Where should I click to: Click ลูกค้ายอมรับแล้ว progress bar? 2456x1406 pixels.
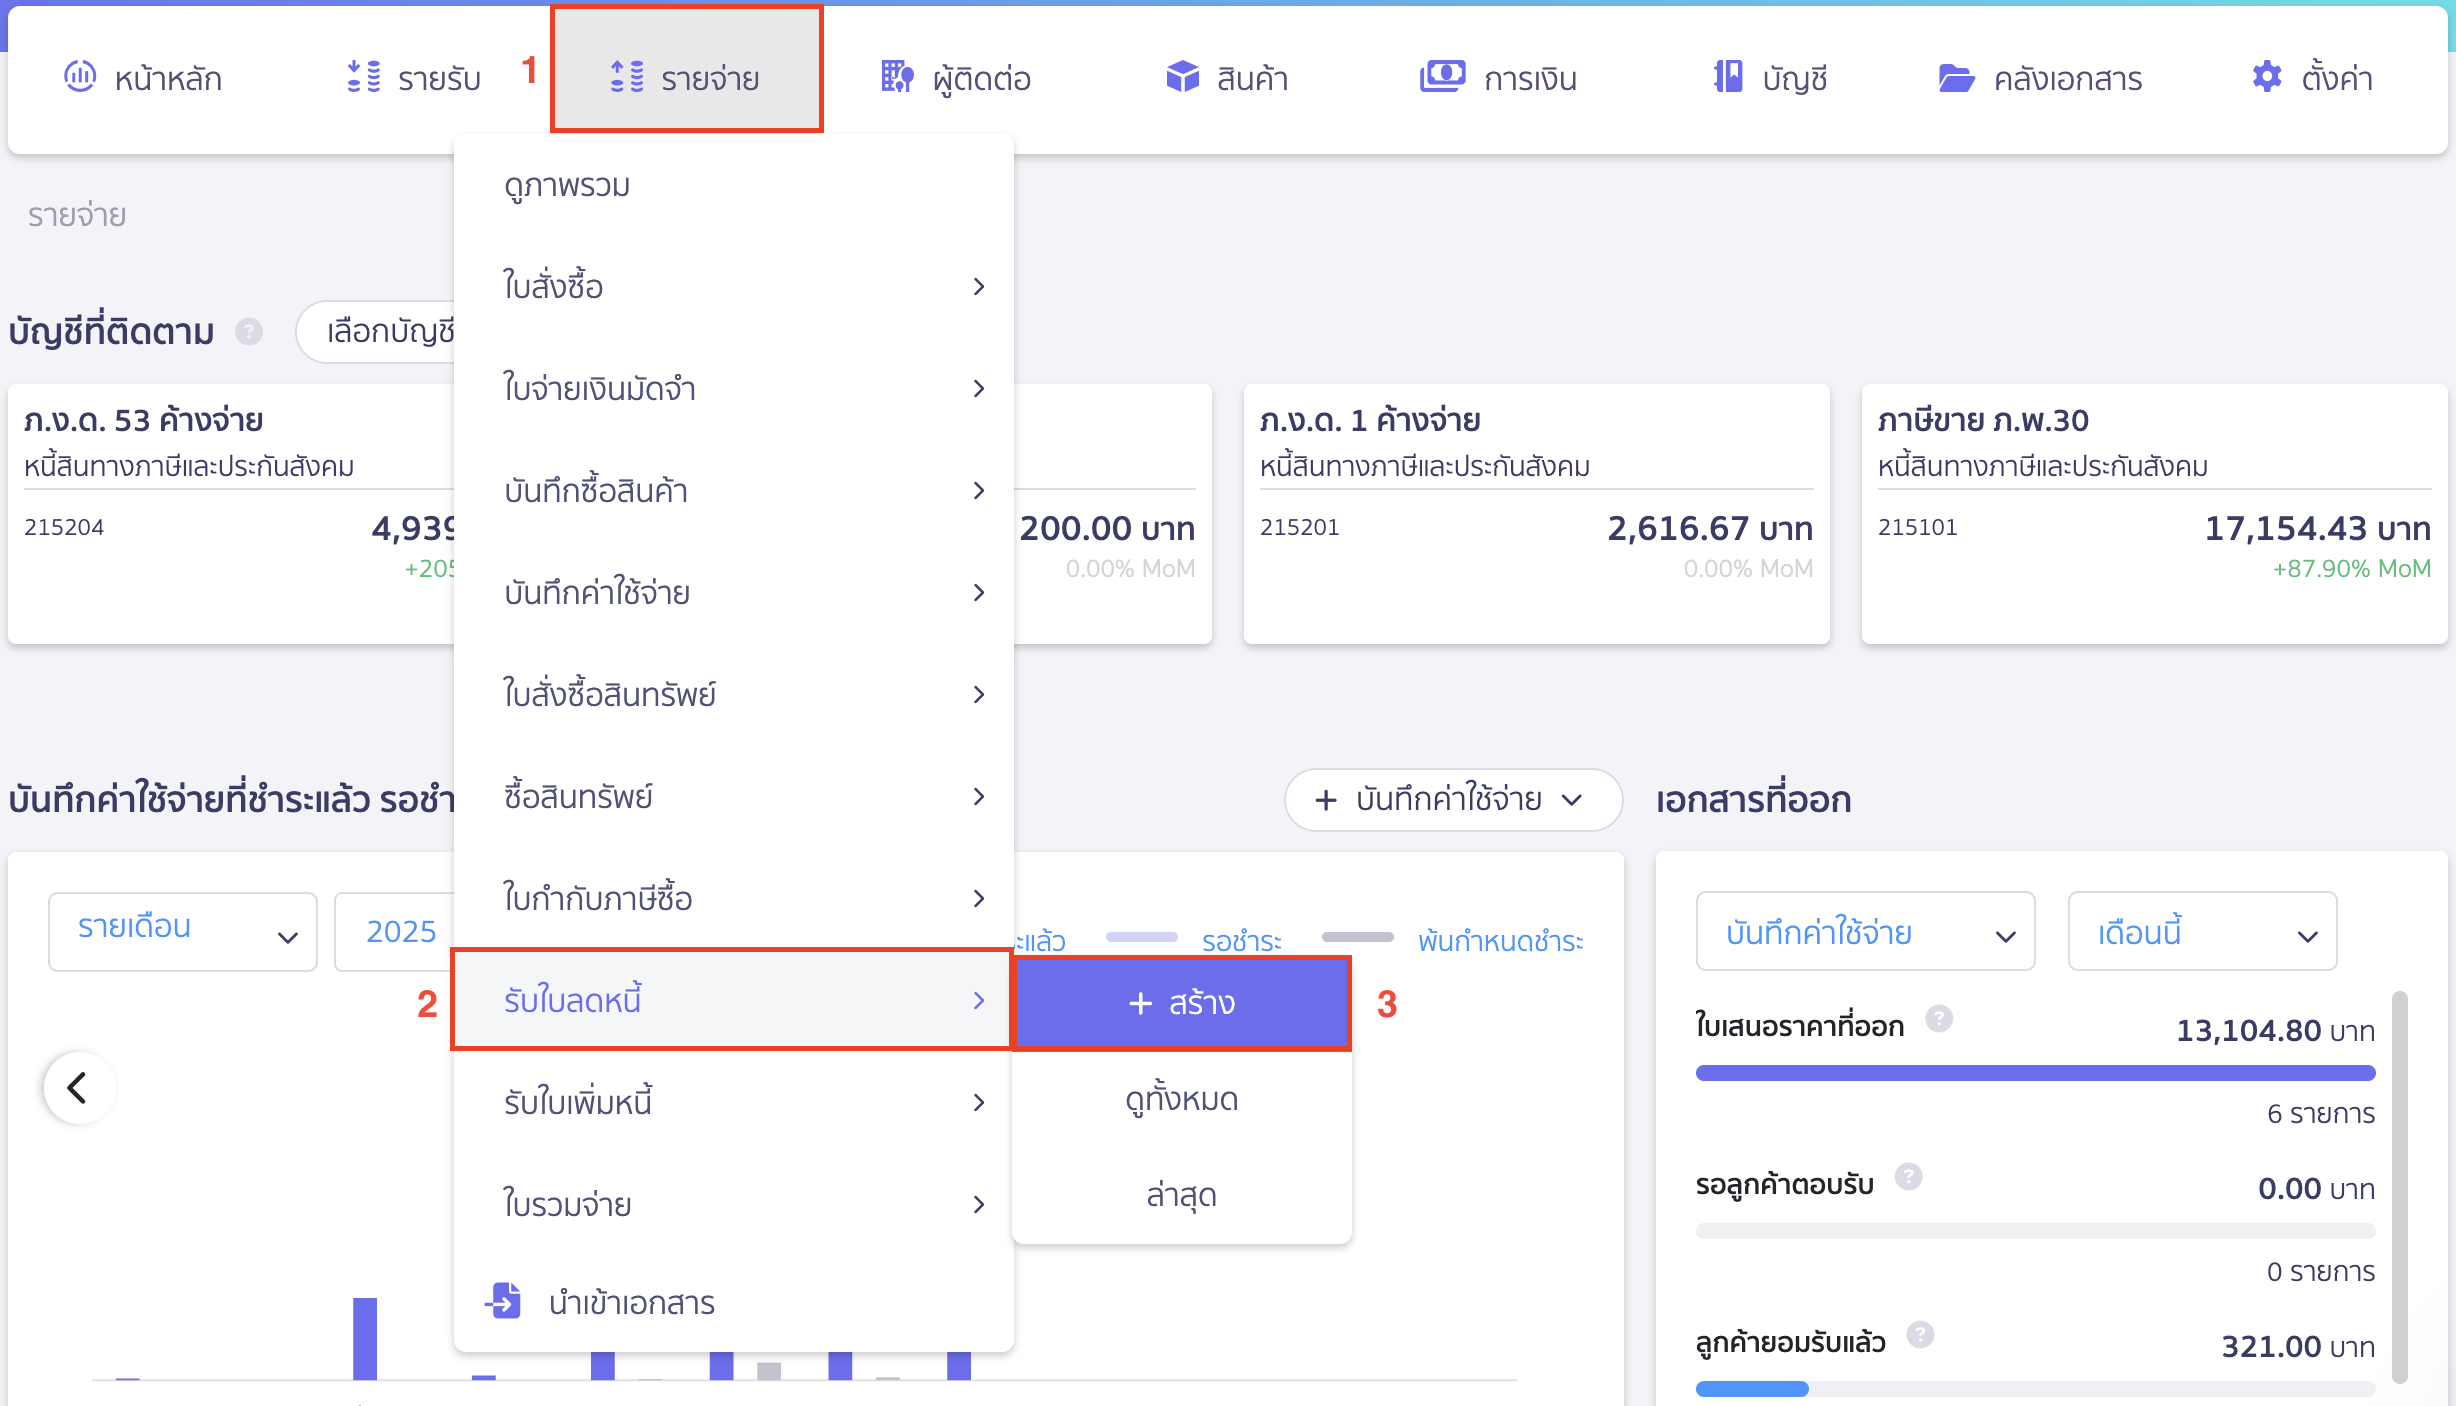pyautogui.click(x=2035, y=1389)
